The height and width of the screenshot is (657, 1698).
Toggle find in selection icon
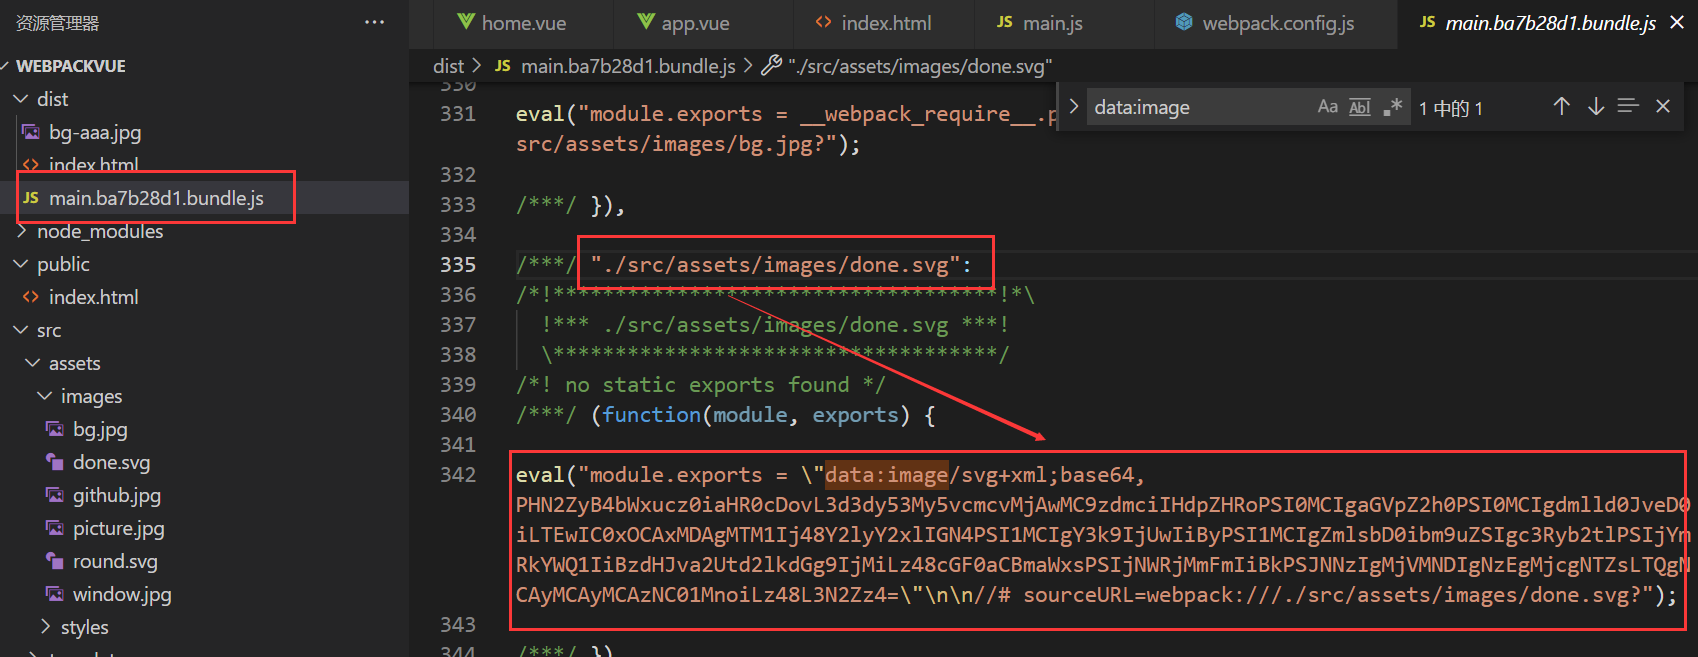tap(1628, 106)
